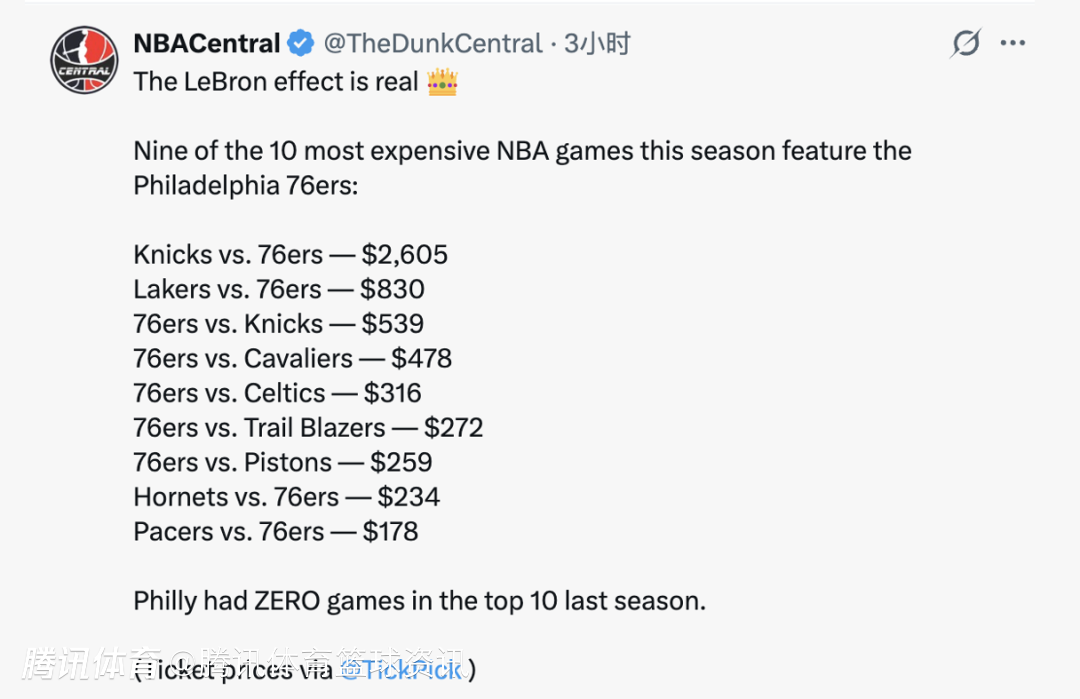Select the 76ers vs. Cavaliers $478 line

tap(293, 358)
